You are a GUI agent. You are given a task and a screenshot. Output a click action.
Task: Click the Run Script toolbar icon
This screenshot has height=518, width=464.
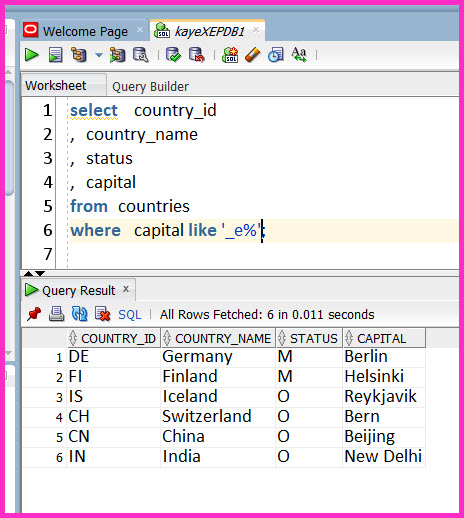click(x=55, y=55)
